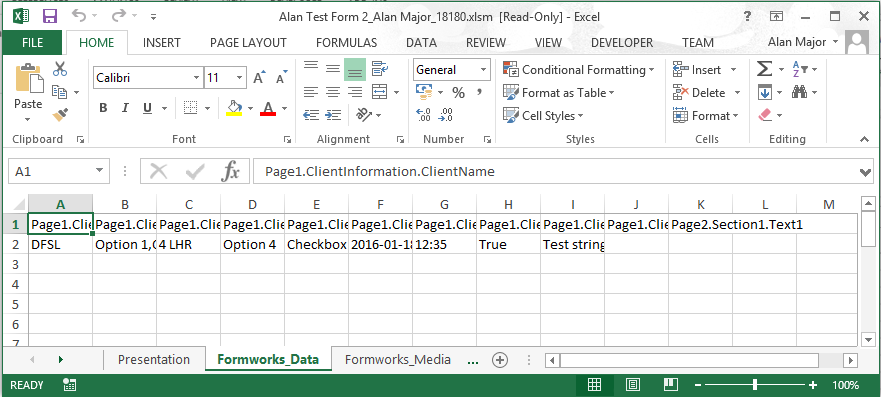Click the Insert Function fx icon

click(230, 171)
